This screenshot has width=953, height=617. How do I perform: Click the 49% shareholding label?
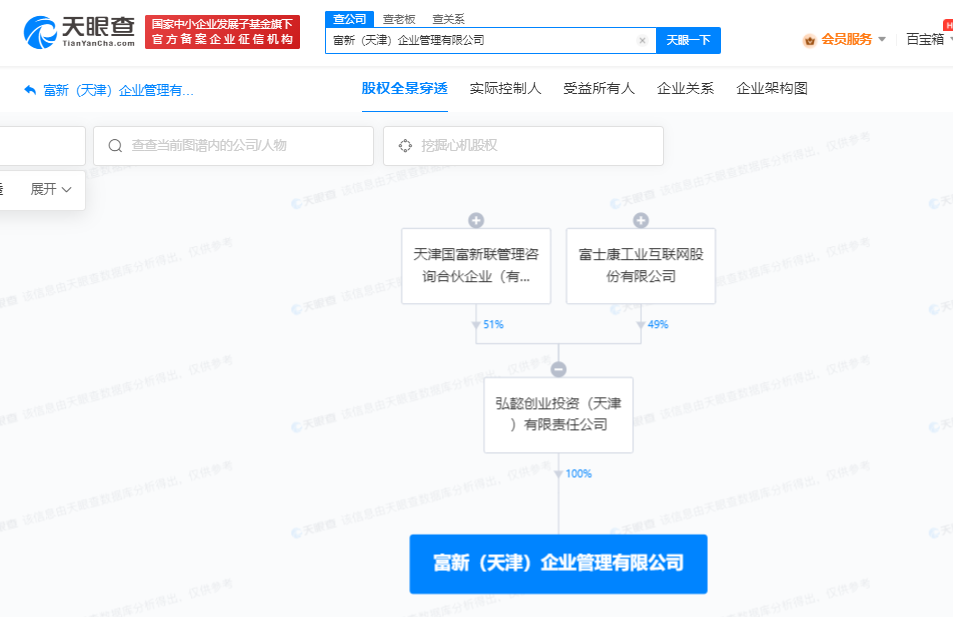tap(658, 325)
